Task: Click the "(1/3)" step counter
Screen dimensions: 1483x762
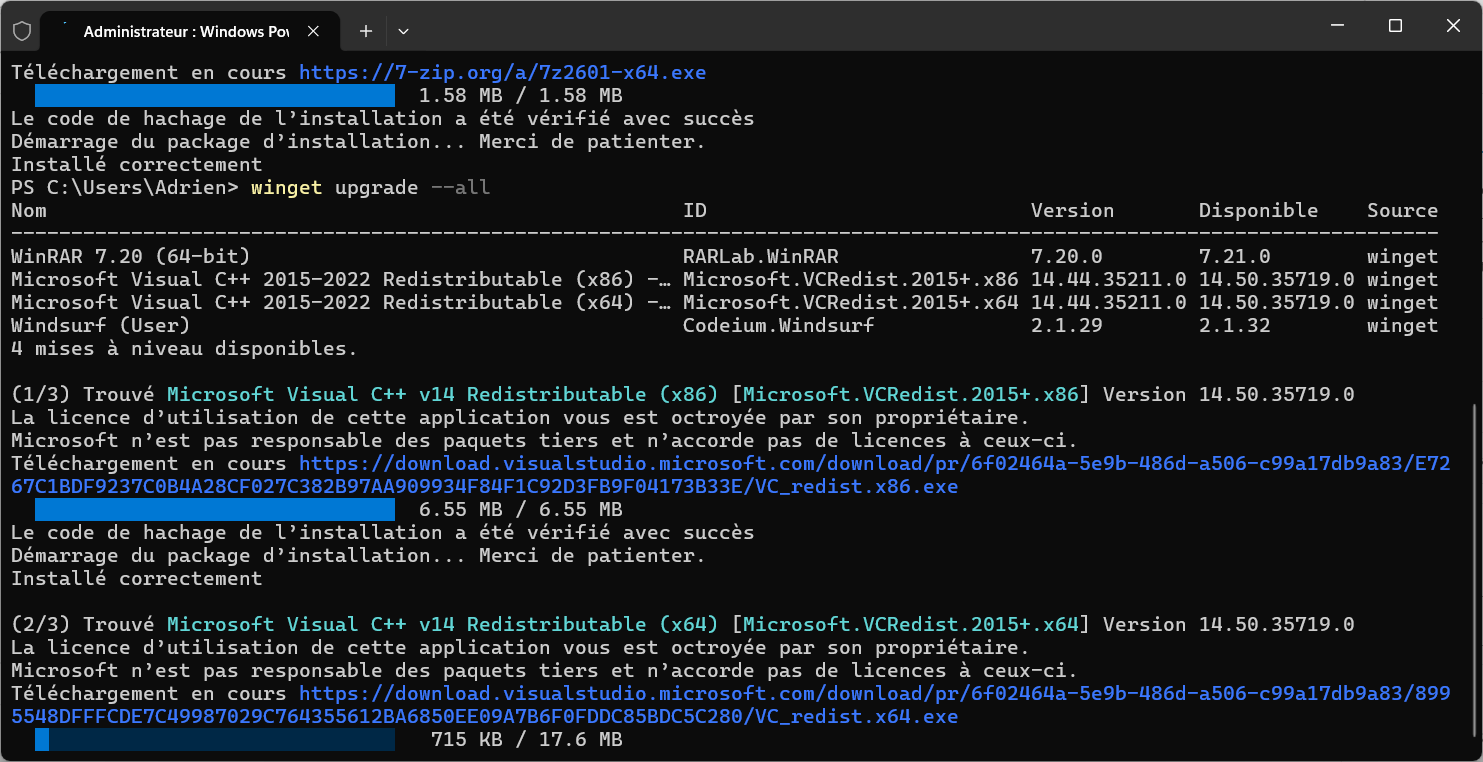Action: (x=41, y=395)
